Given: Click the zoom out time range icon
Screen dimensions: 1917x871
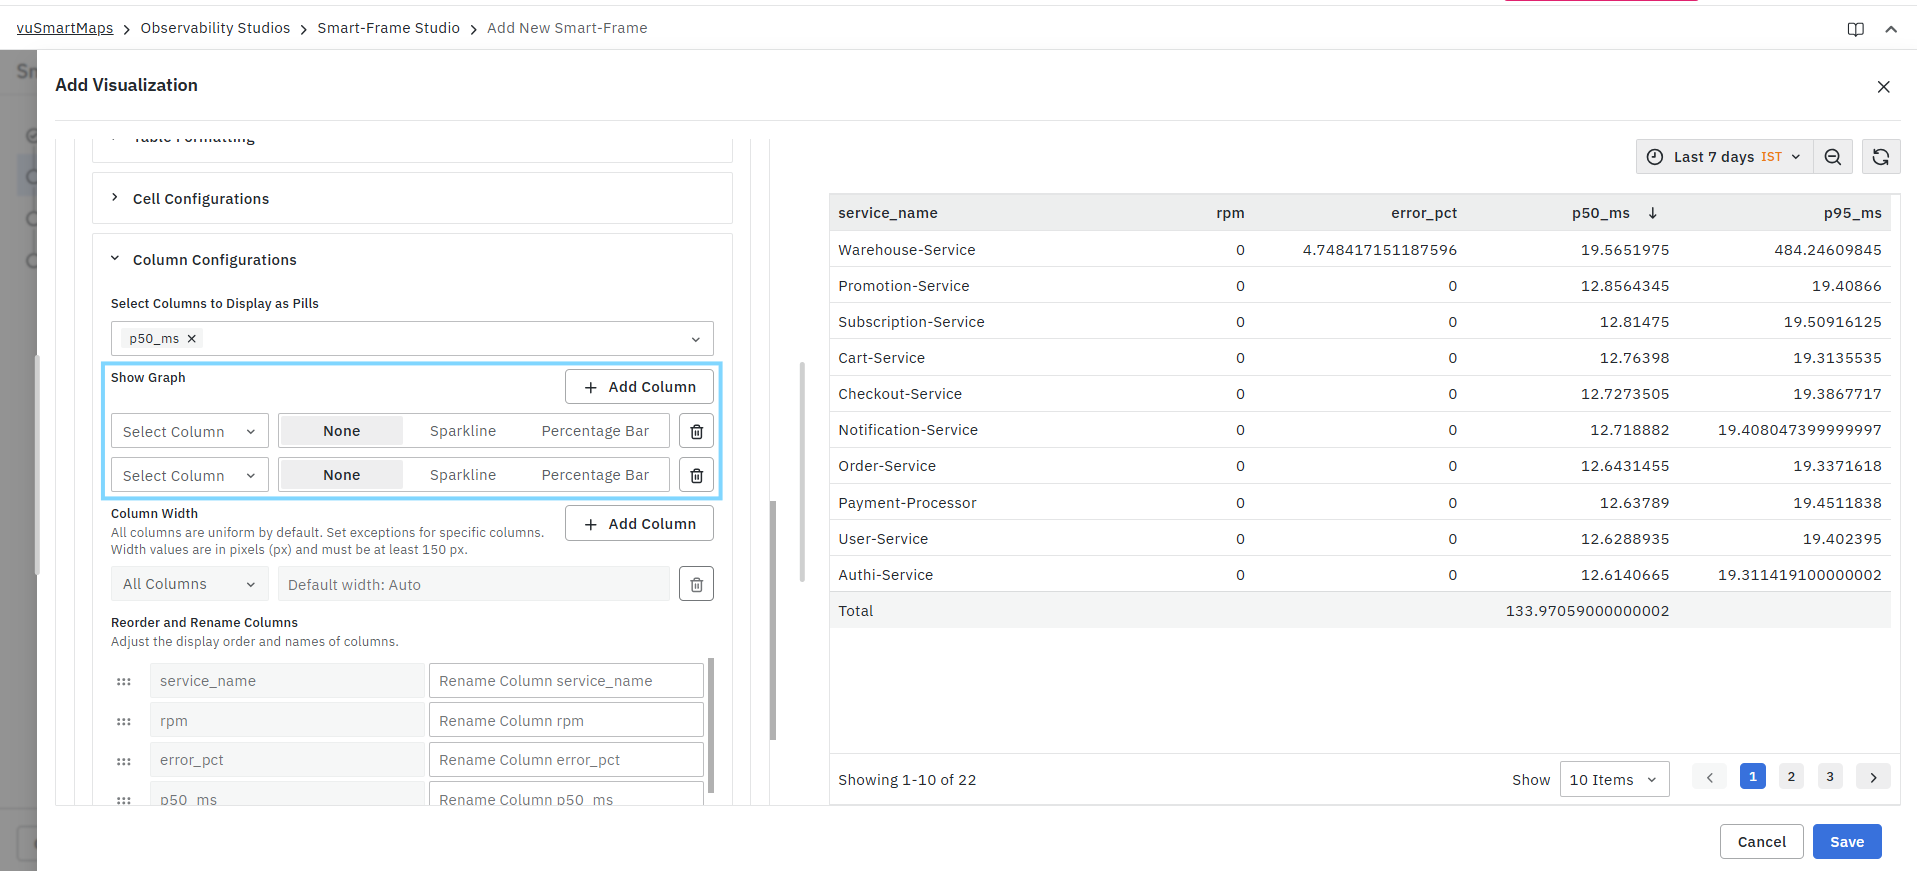Looking at the screenshot, I should (1833, 157).
